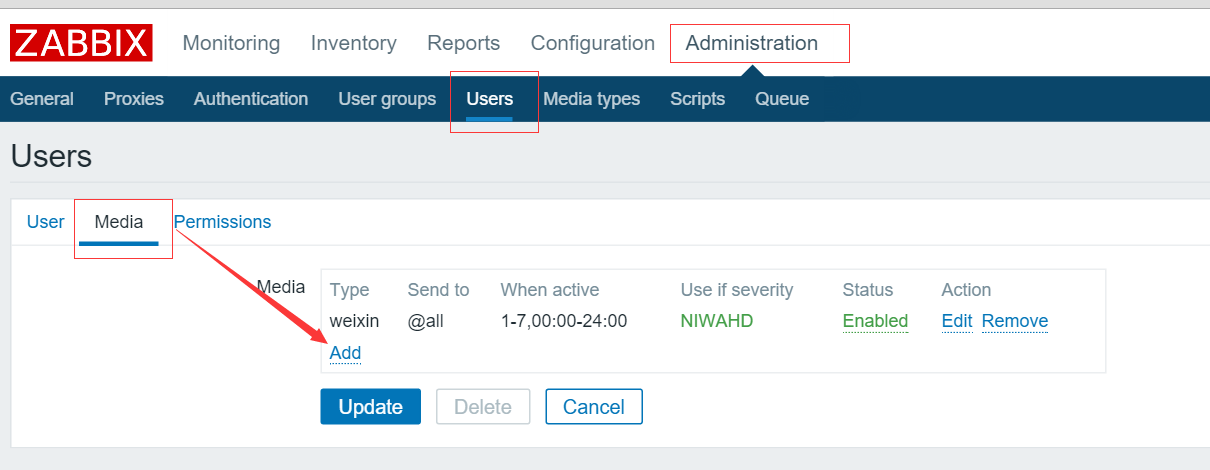This screenshot has height=470, width=1210.
Task: Open the Authentication section
Action: 251,99
